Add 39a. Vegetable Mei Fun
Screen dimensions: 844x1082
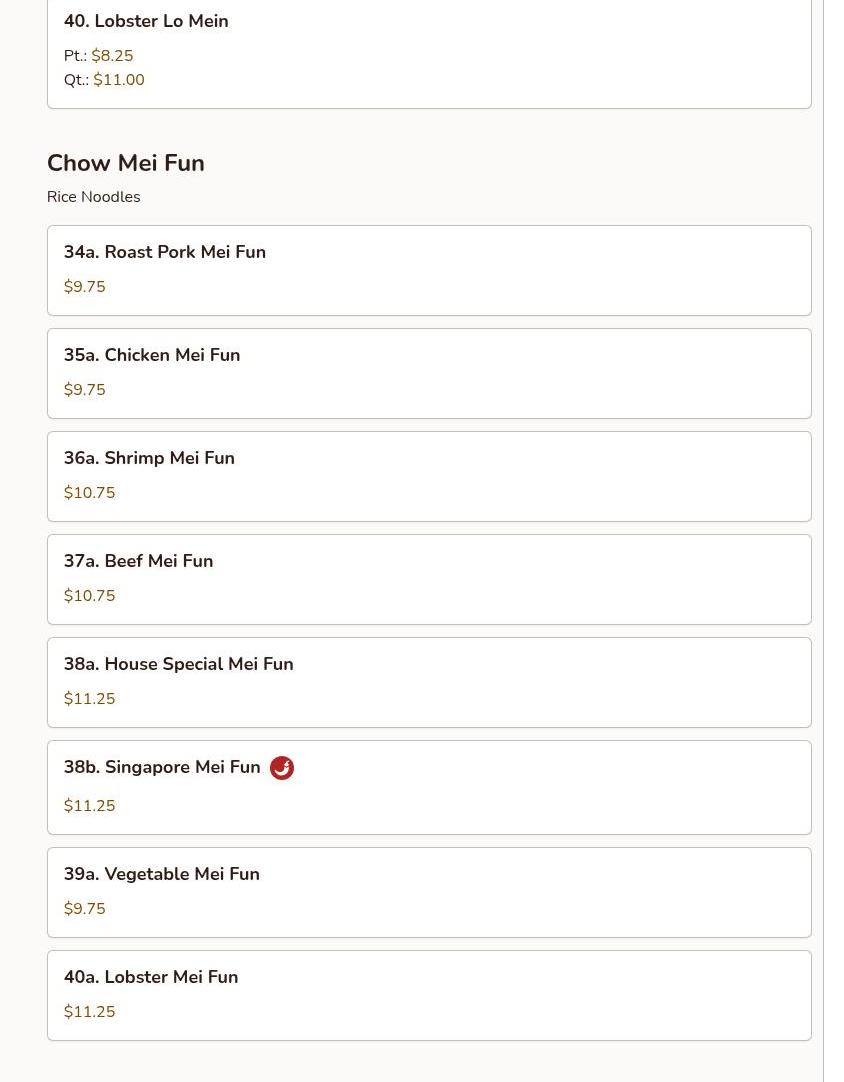point(161,874)
